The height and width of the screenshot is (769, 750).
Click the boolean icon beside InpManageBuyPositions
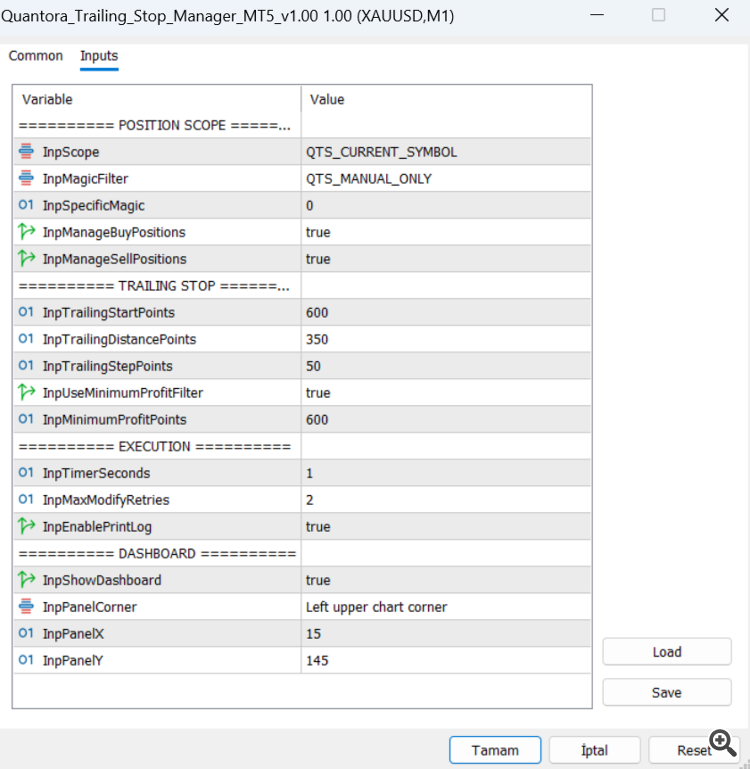point(26,231)
